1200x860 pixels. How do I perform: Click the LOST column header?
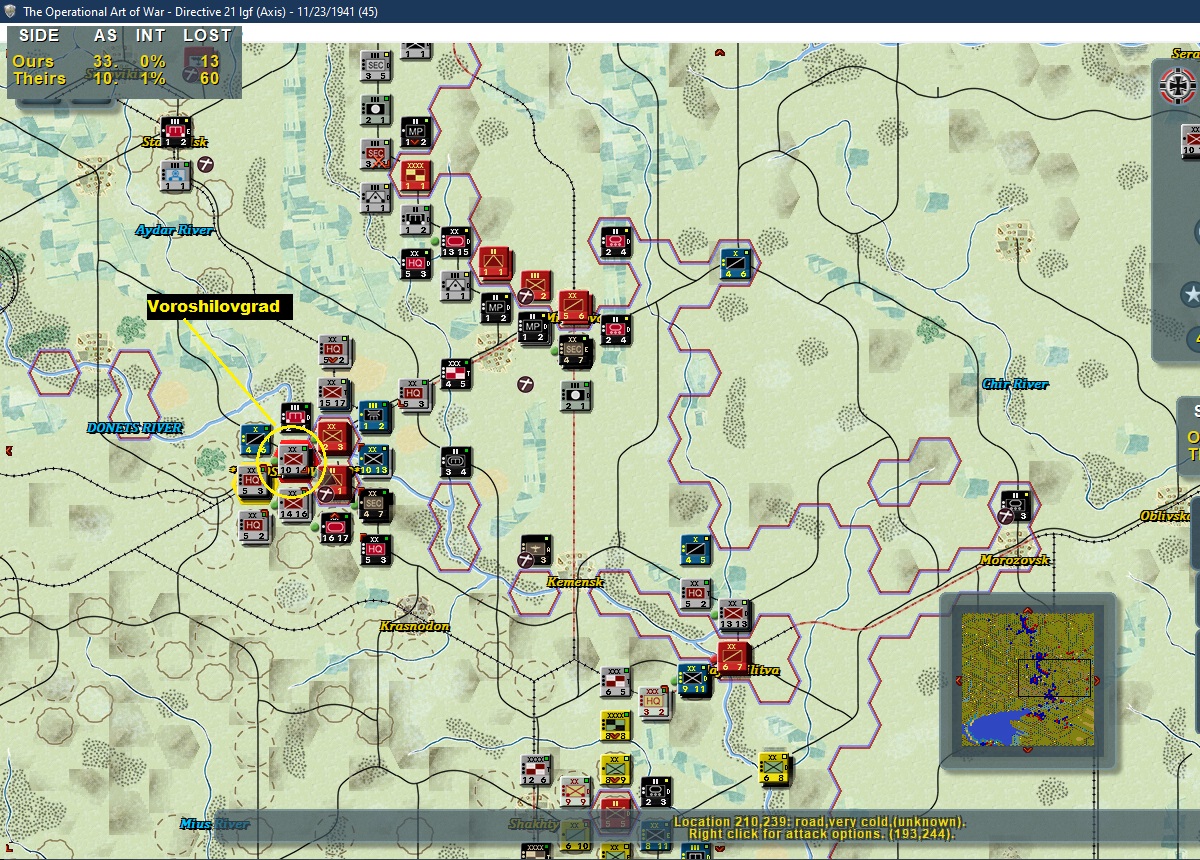tap(207, 35)
